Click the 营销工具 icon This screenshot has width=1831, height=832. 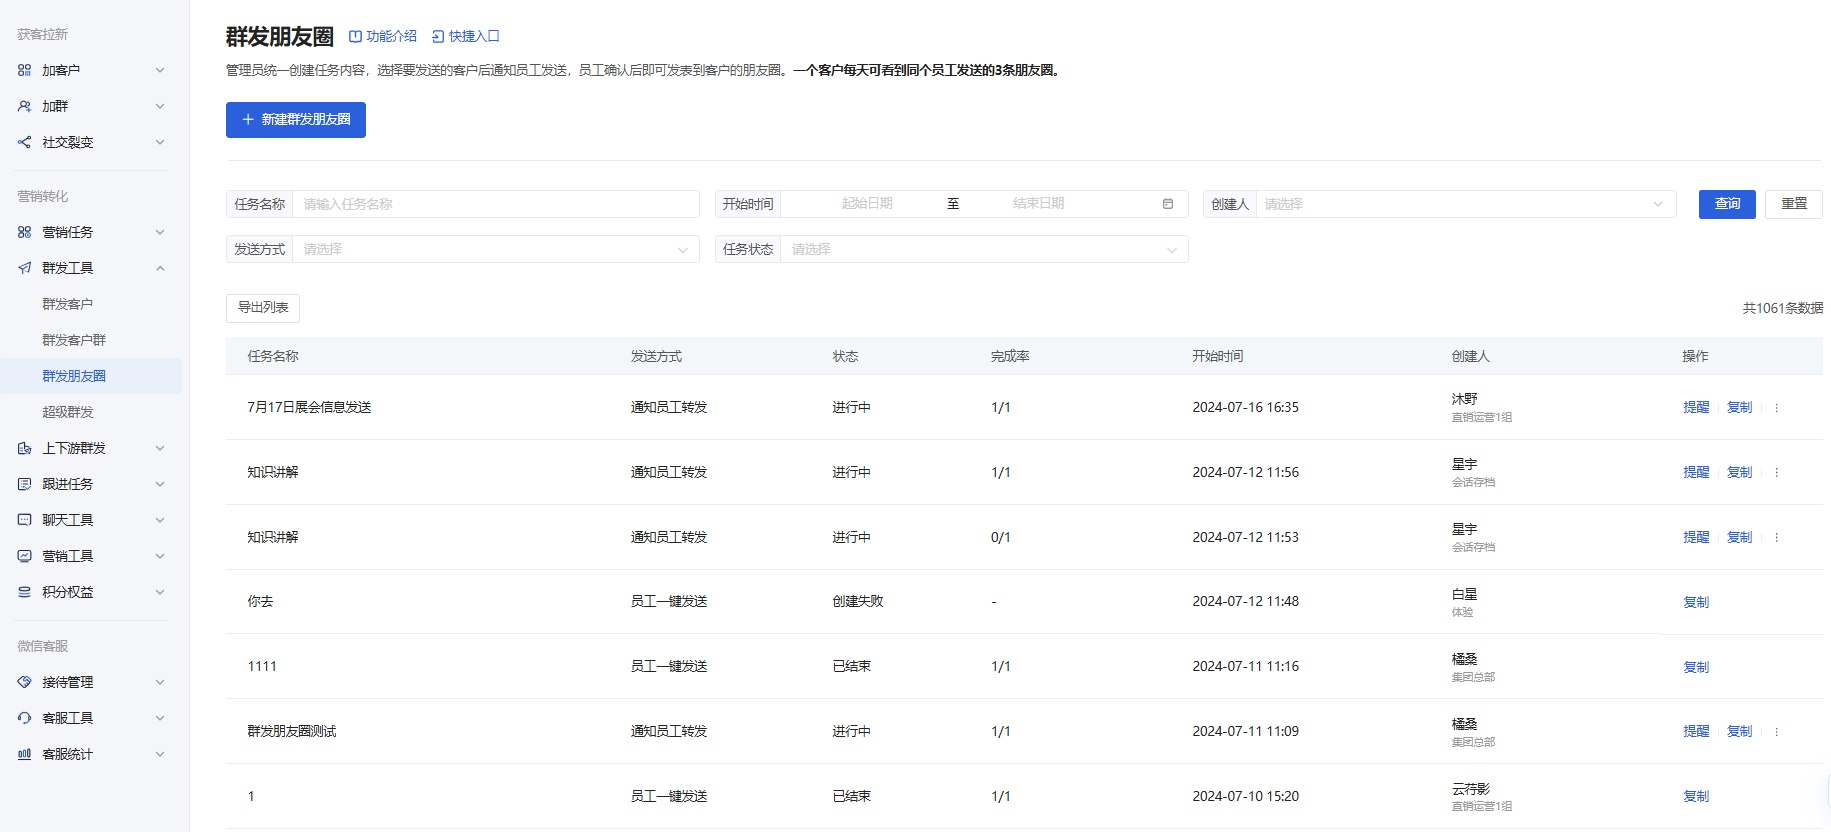25,556
